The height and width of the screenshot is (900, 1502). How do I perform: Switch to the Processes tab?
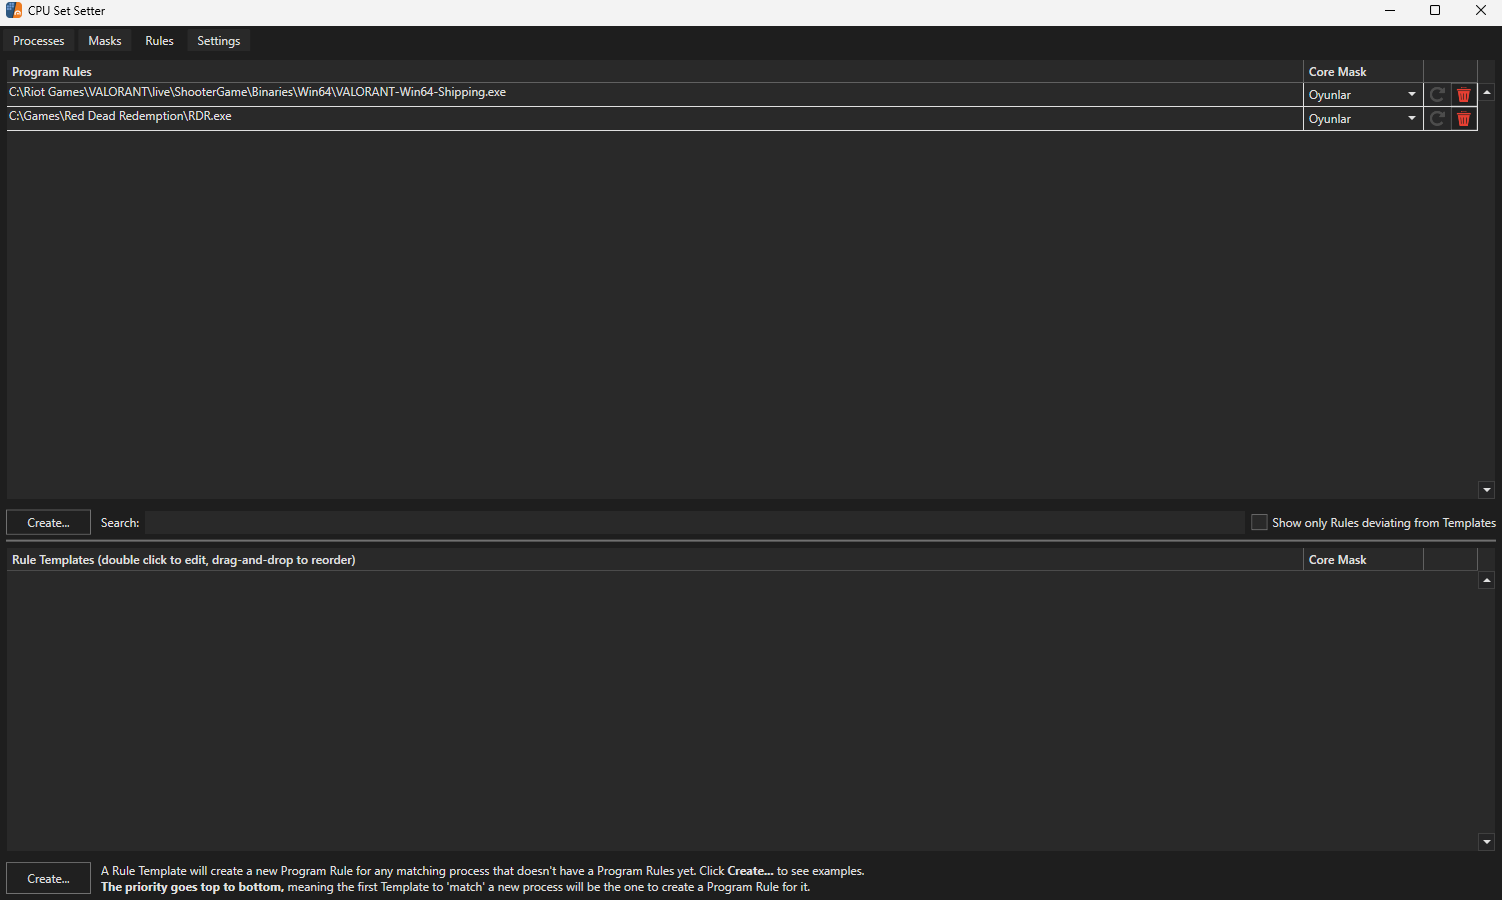pos(39,41)
